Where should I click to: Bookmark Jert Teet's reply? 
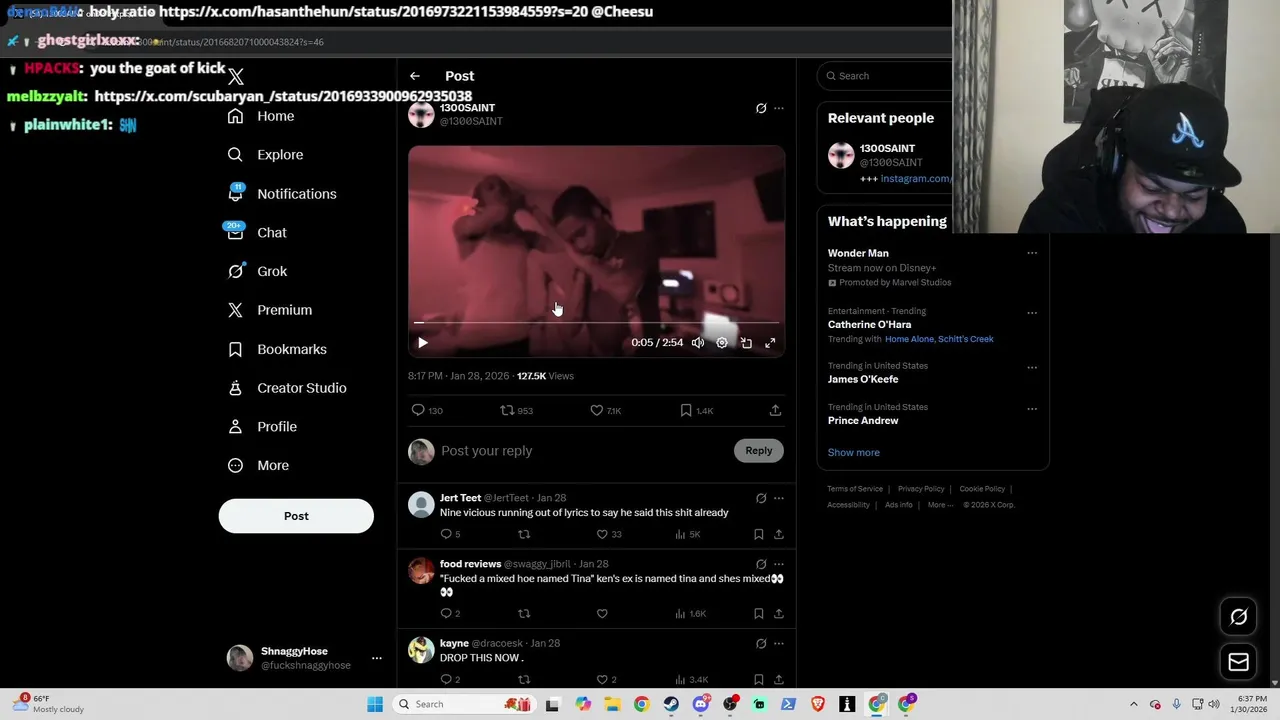[x=759, y=535]
